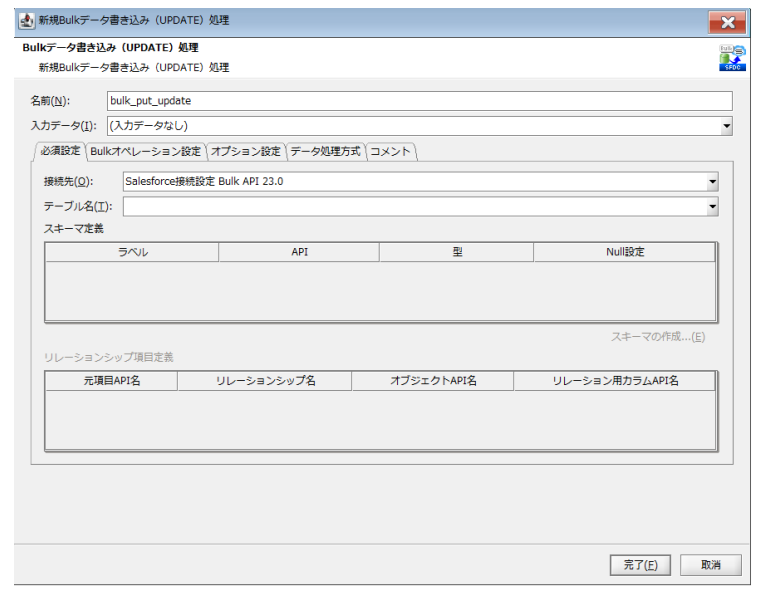Open the 入力データ dropdown list
Viewport: 762px width, 592px height.
pyautogui.click(x=726, y=126)
